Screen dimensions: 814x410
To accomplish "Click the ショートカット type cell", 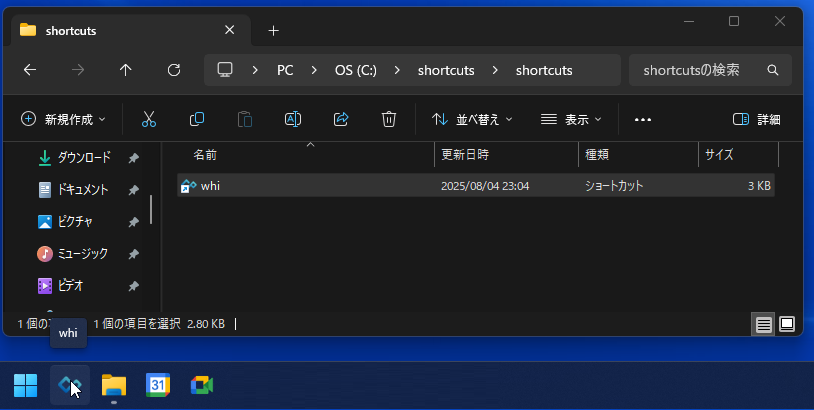I will [x=614, y=186].
